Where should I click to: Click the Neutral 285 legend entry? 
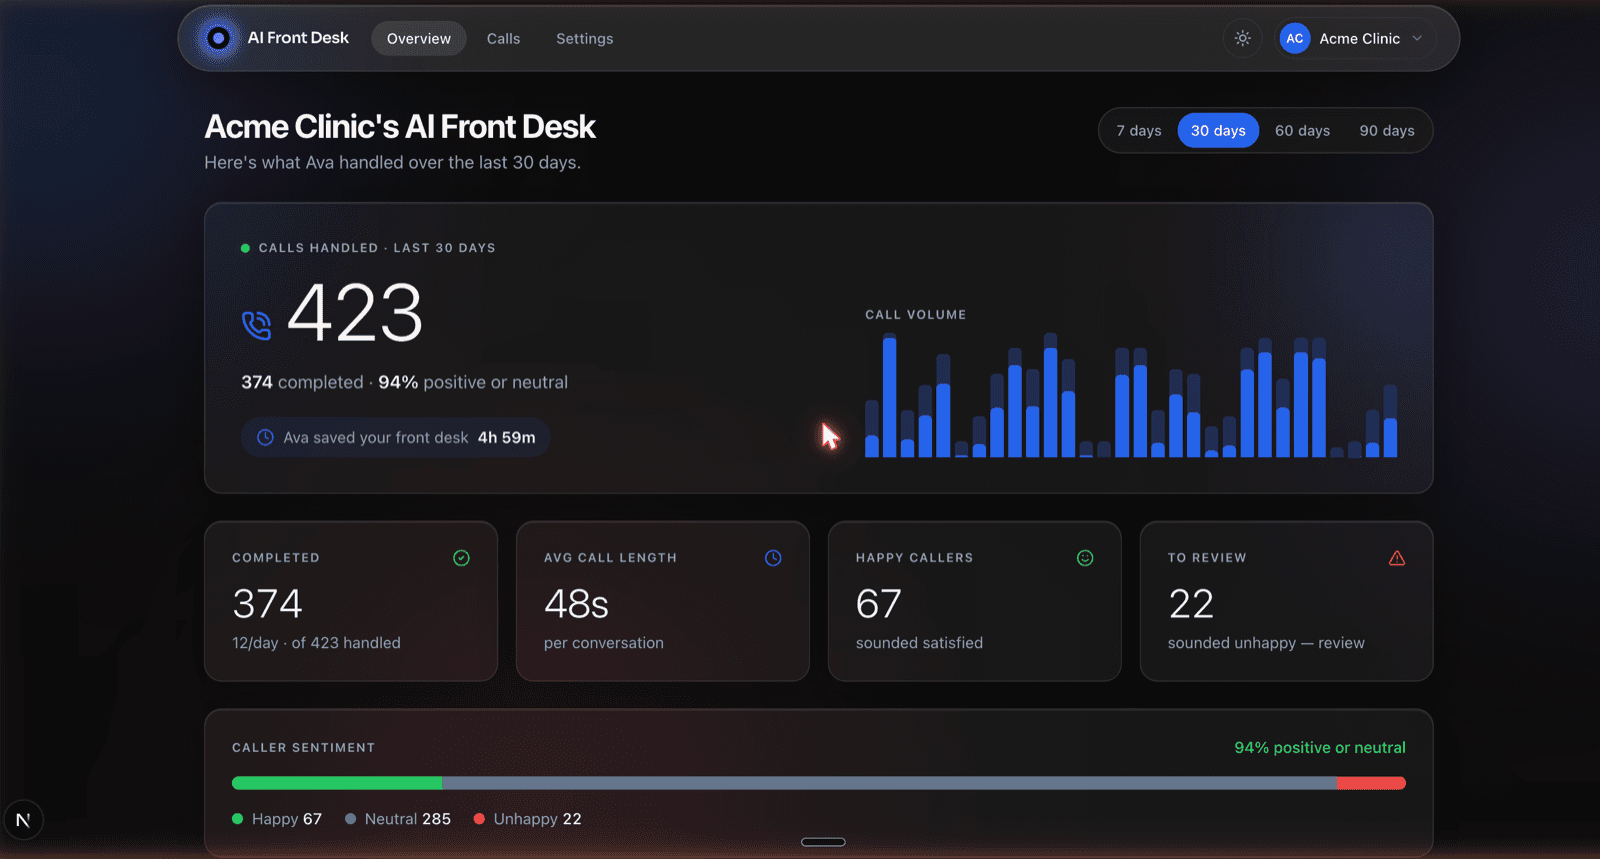[398, 819]
